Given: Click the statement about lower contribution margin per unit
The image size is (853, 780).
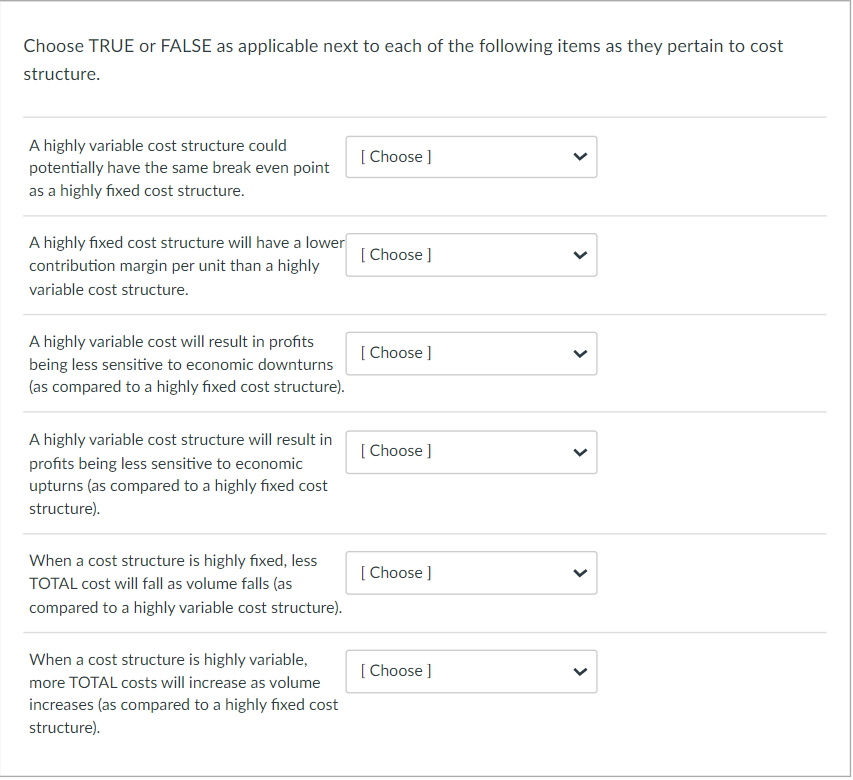Looking at the screenshot, I should point(186,266).
